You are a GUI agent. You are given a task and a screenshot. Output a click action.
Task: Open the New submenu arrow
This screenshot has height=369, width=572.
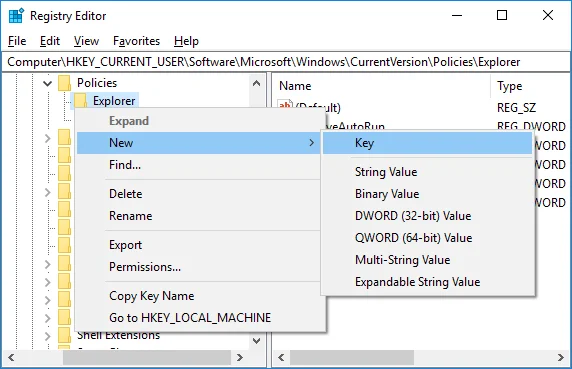(311, 143)
